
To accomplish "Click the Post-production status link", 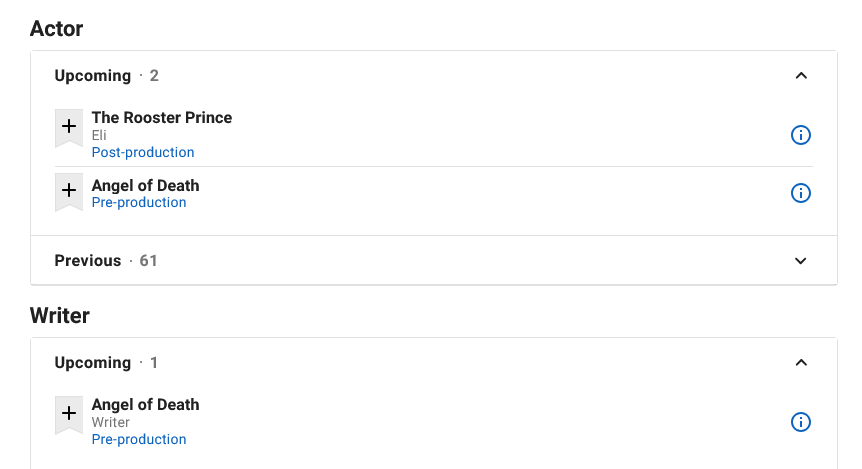I will click(x=143, y=152).
